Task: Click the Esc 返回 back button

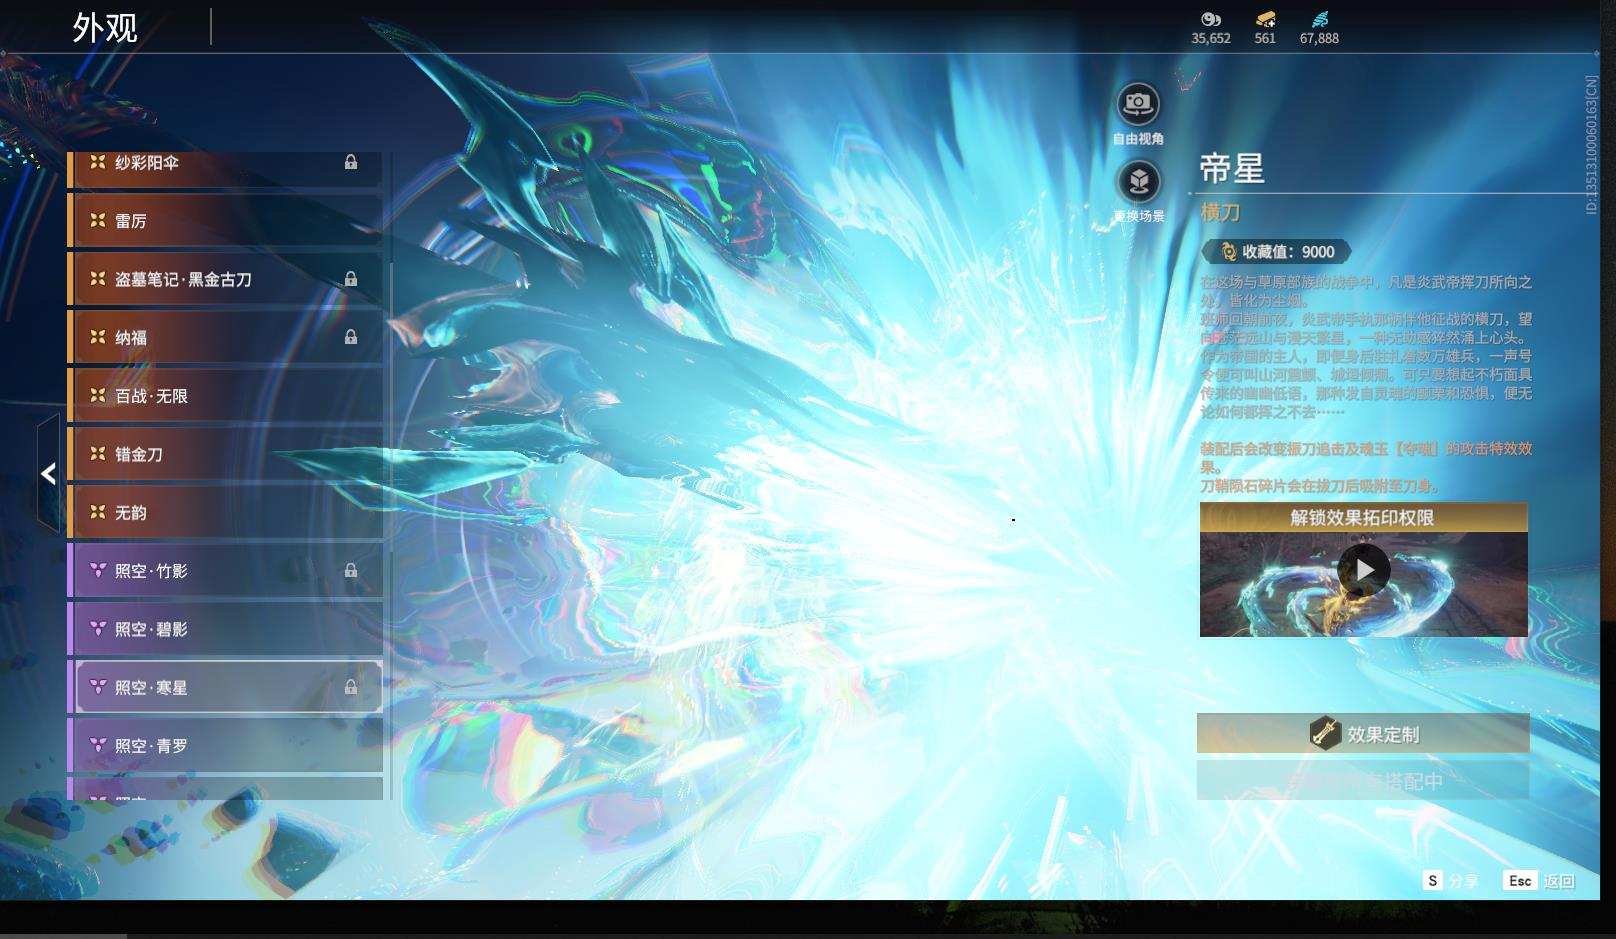Action: click(x=1540, y=881)
